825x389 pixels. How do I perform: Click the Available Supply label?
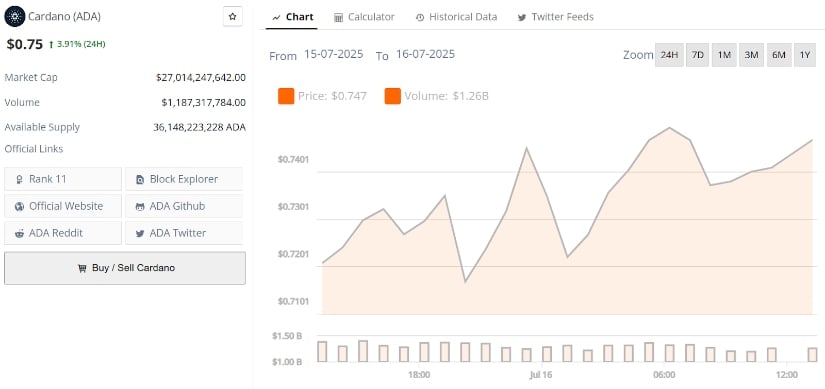coord(42,127)
